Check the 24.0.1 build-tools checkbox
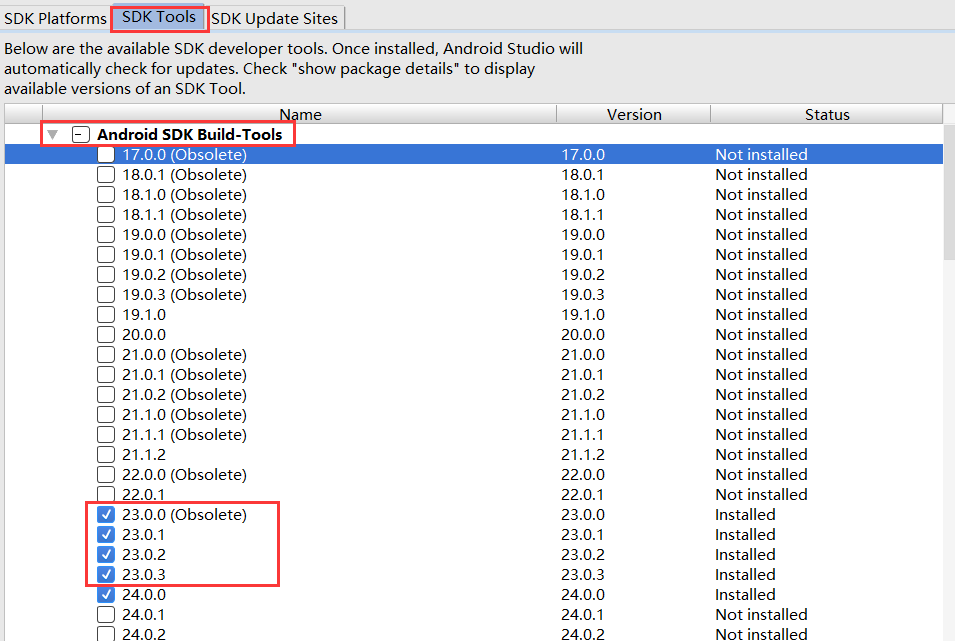Screen dimensions: 955x641 tap(106, 614)
